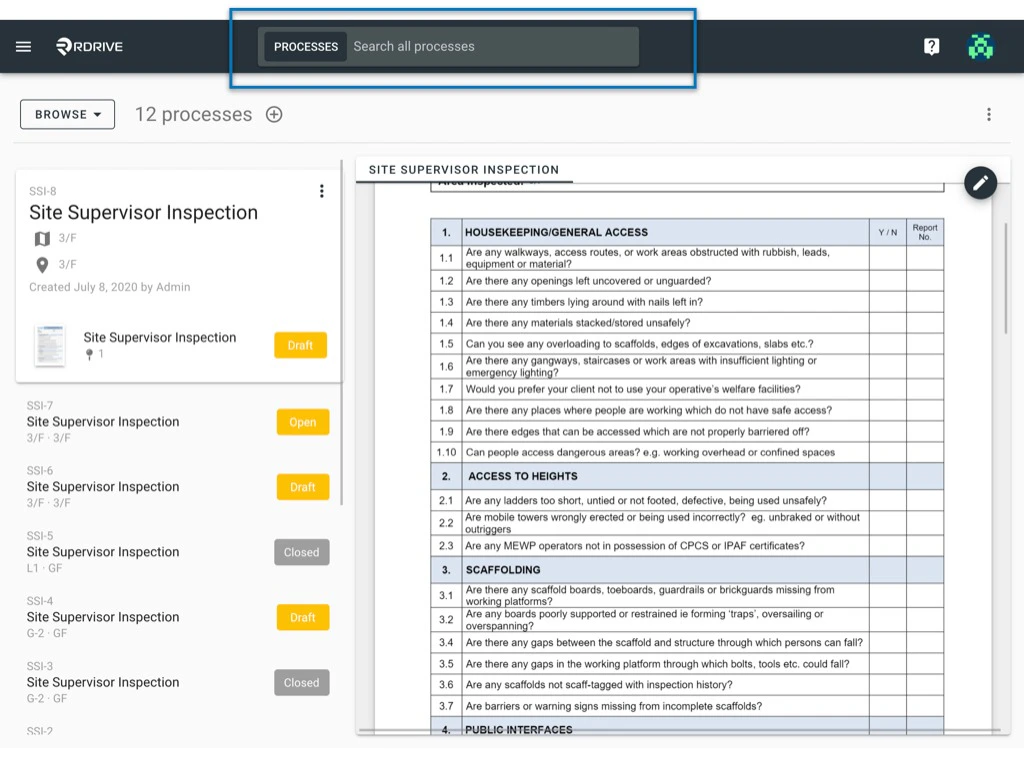1024x768 pixels.
Task: Select the SITE SUPERVISOR INSPECTION tab
Action: coord(463,170)
